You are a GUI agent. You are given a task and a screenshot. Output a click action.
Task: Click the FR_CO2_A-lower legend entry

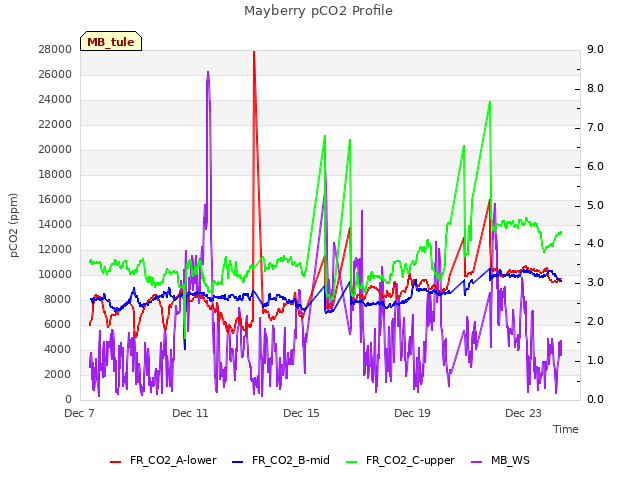click(x=163, y=460)
